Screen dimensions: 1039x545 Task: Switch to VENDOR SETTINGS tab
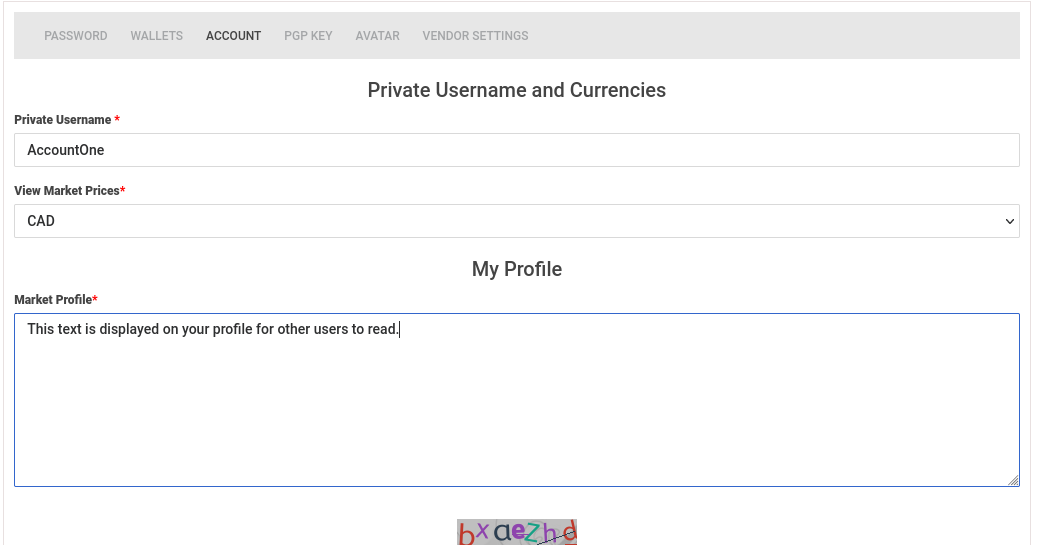click(475, 36)
